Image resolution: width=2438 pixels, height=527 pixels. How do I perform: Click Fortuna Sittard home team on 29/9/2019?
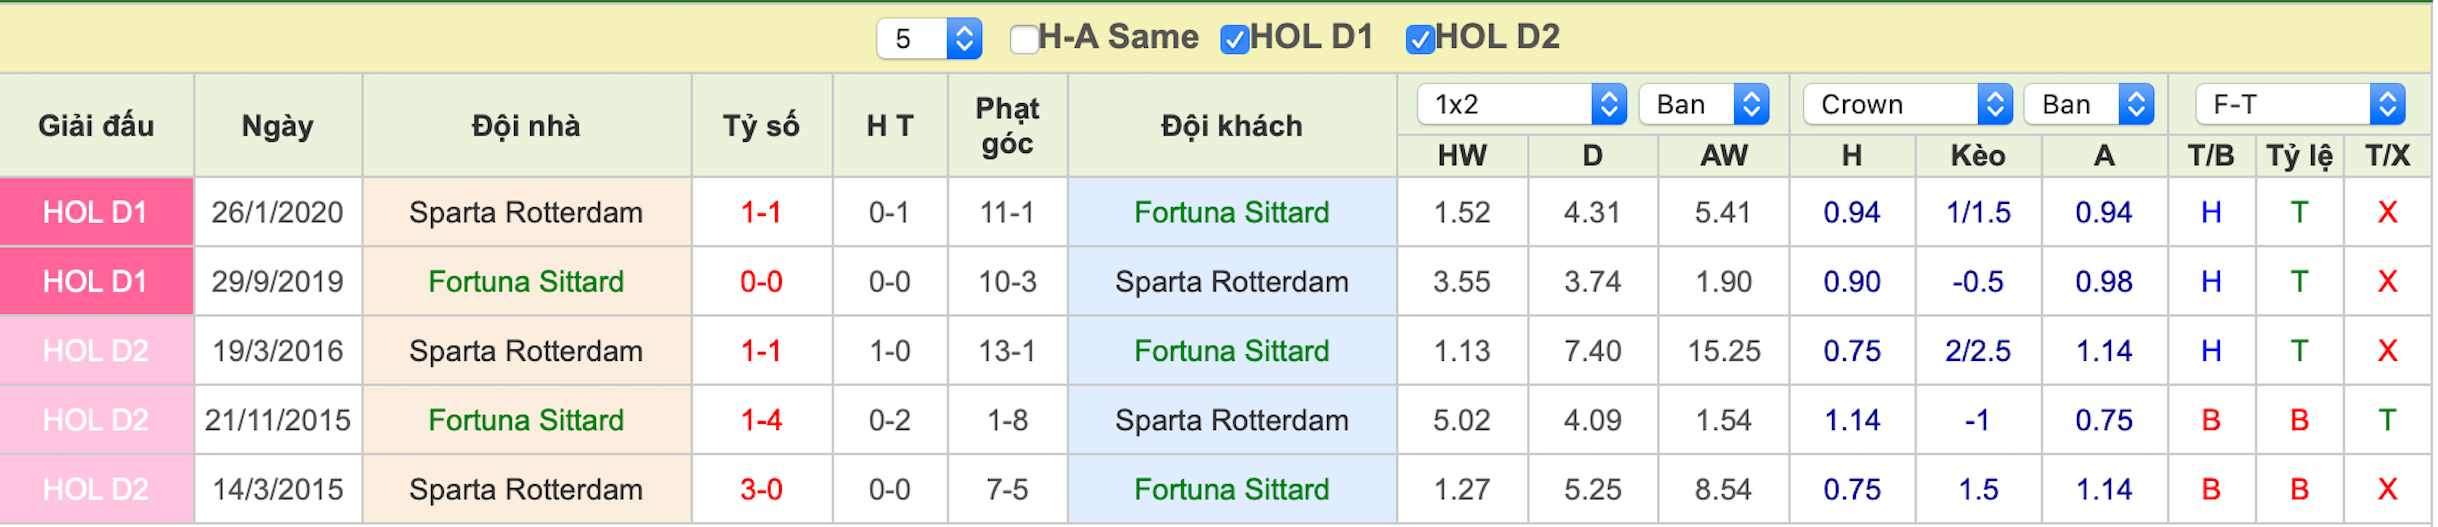click(x=526, y=281)
